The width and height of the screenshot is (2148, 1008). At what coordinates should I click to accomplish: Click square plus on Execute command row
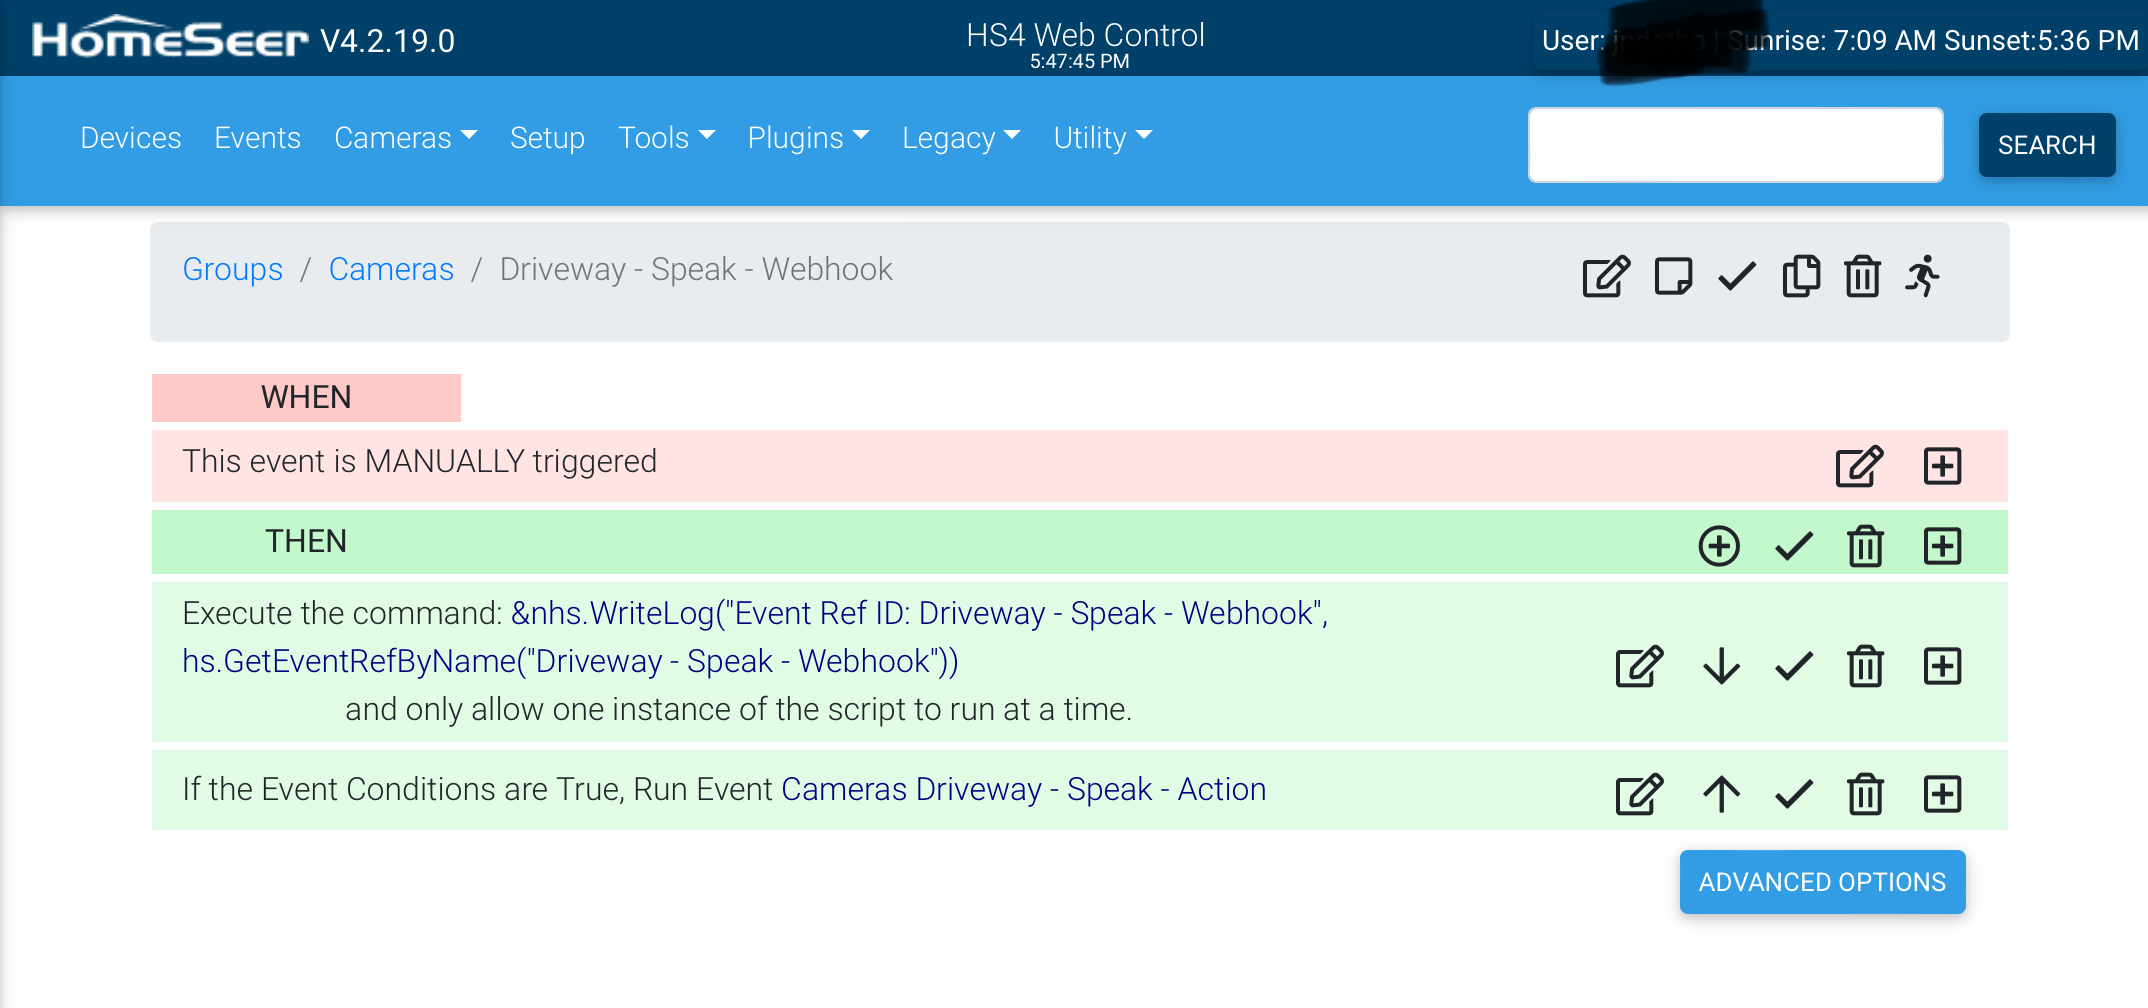1942,666
